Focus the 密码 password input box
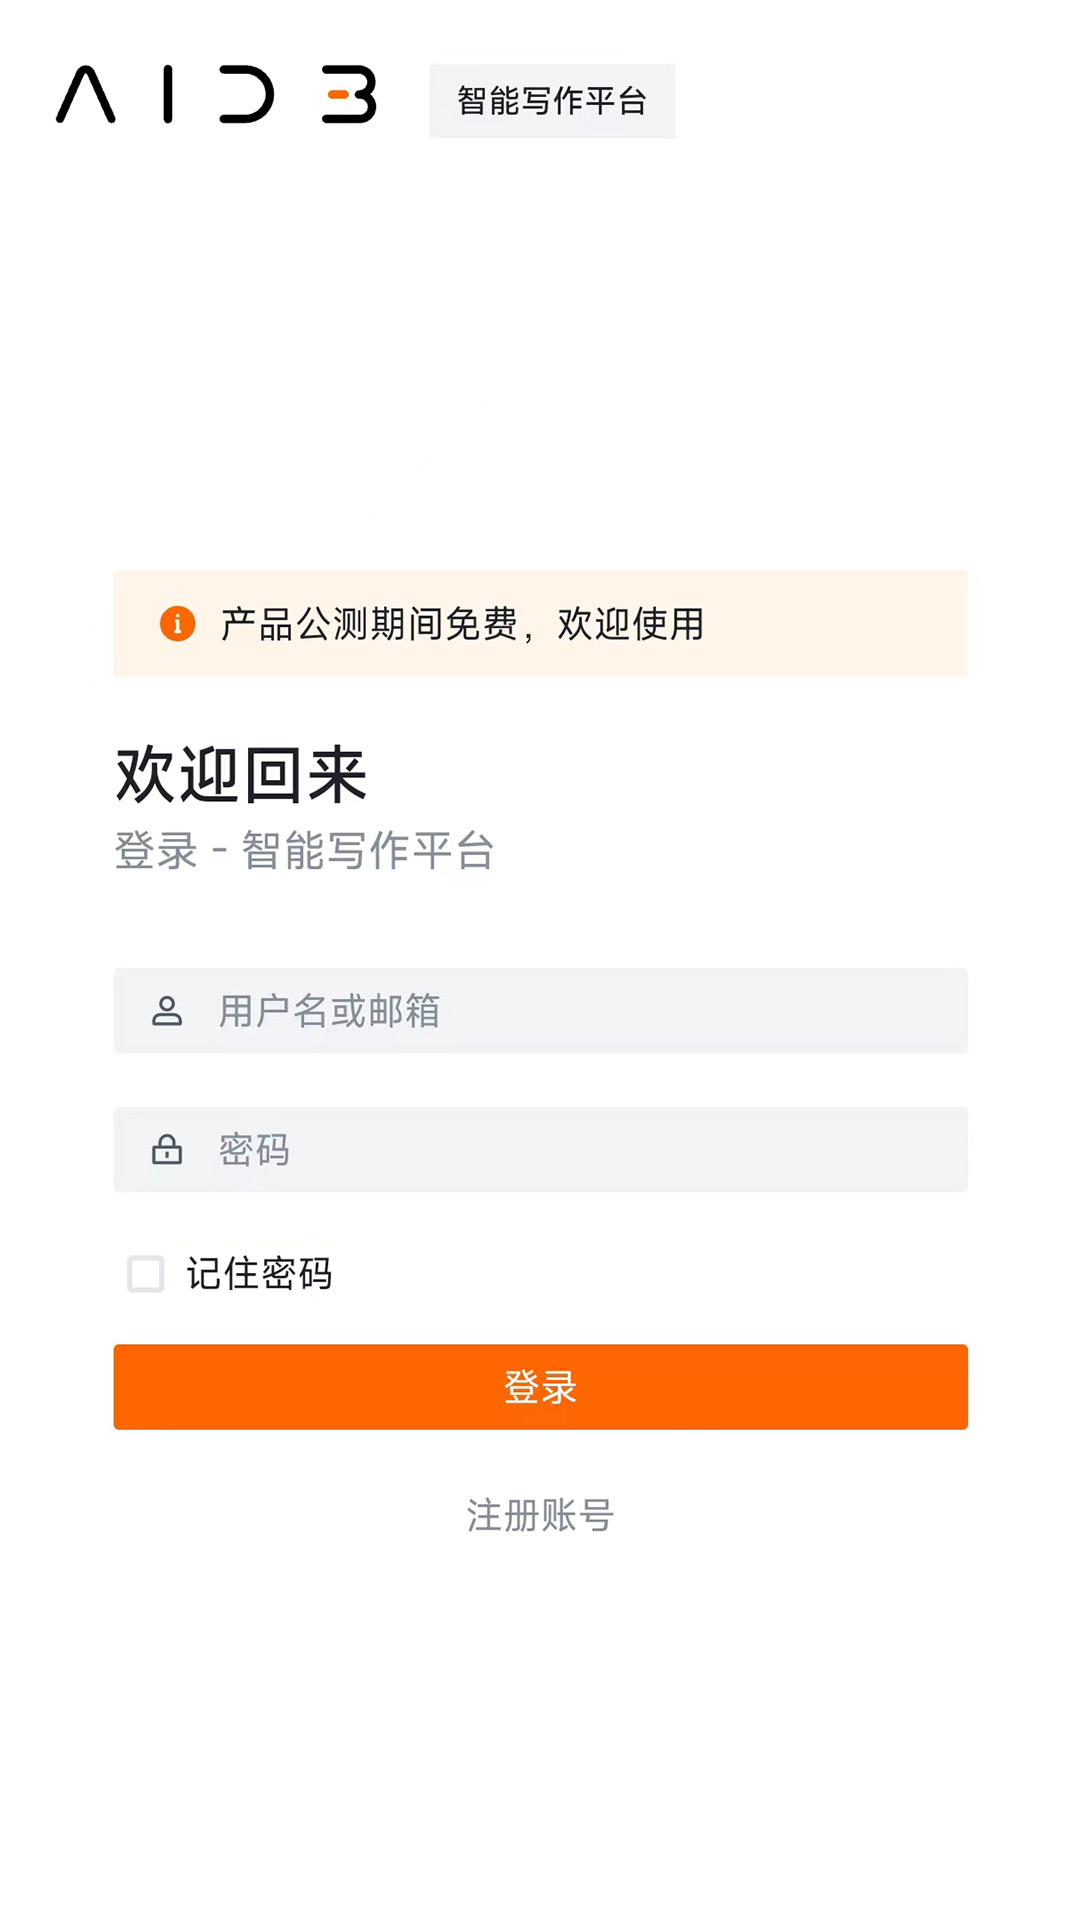 pos(540,1149)
